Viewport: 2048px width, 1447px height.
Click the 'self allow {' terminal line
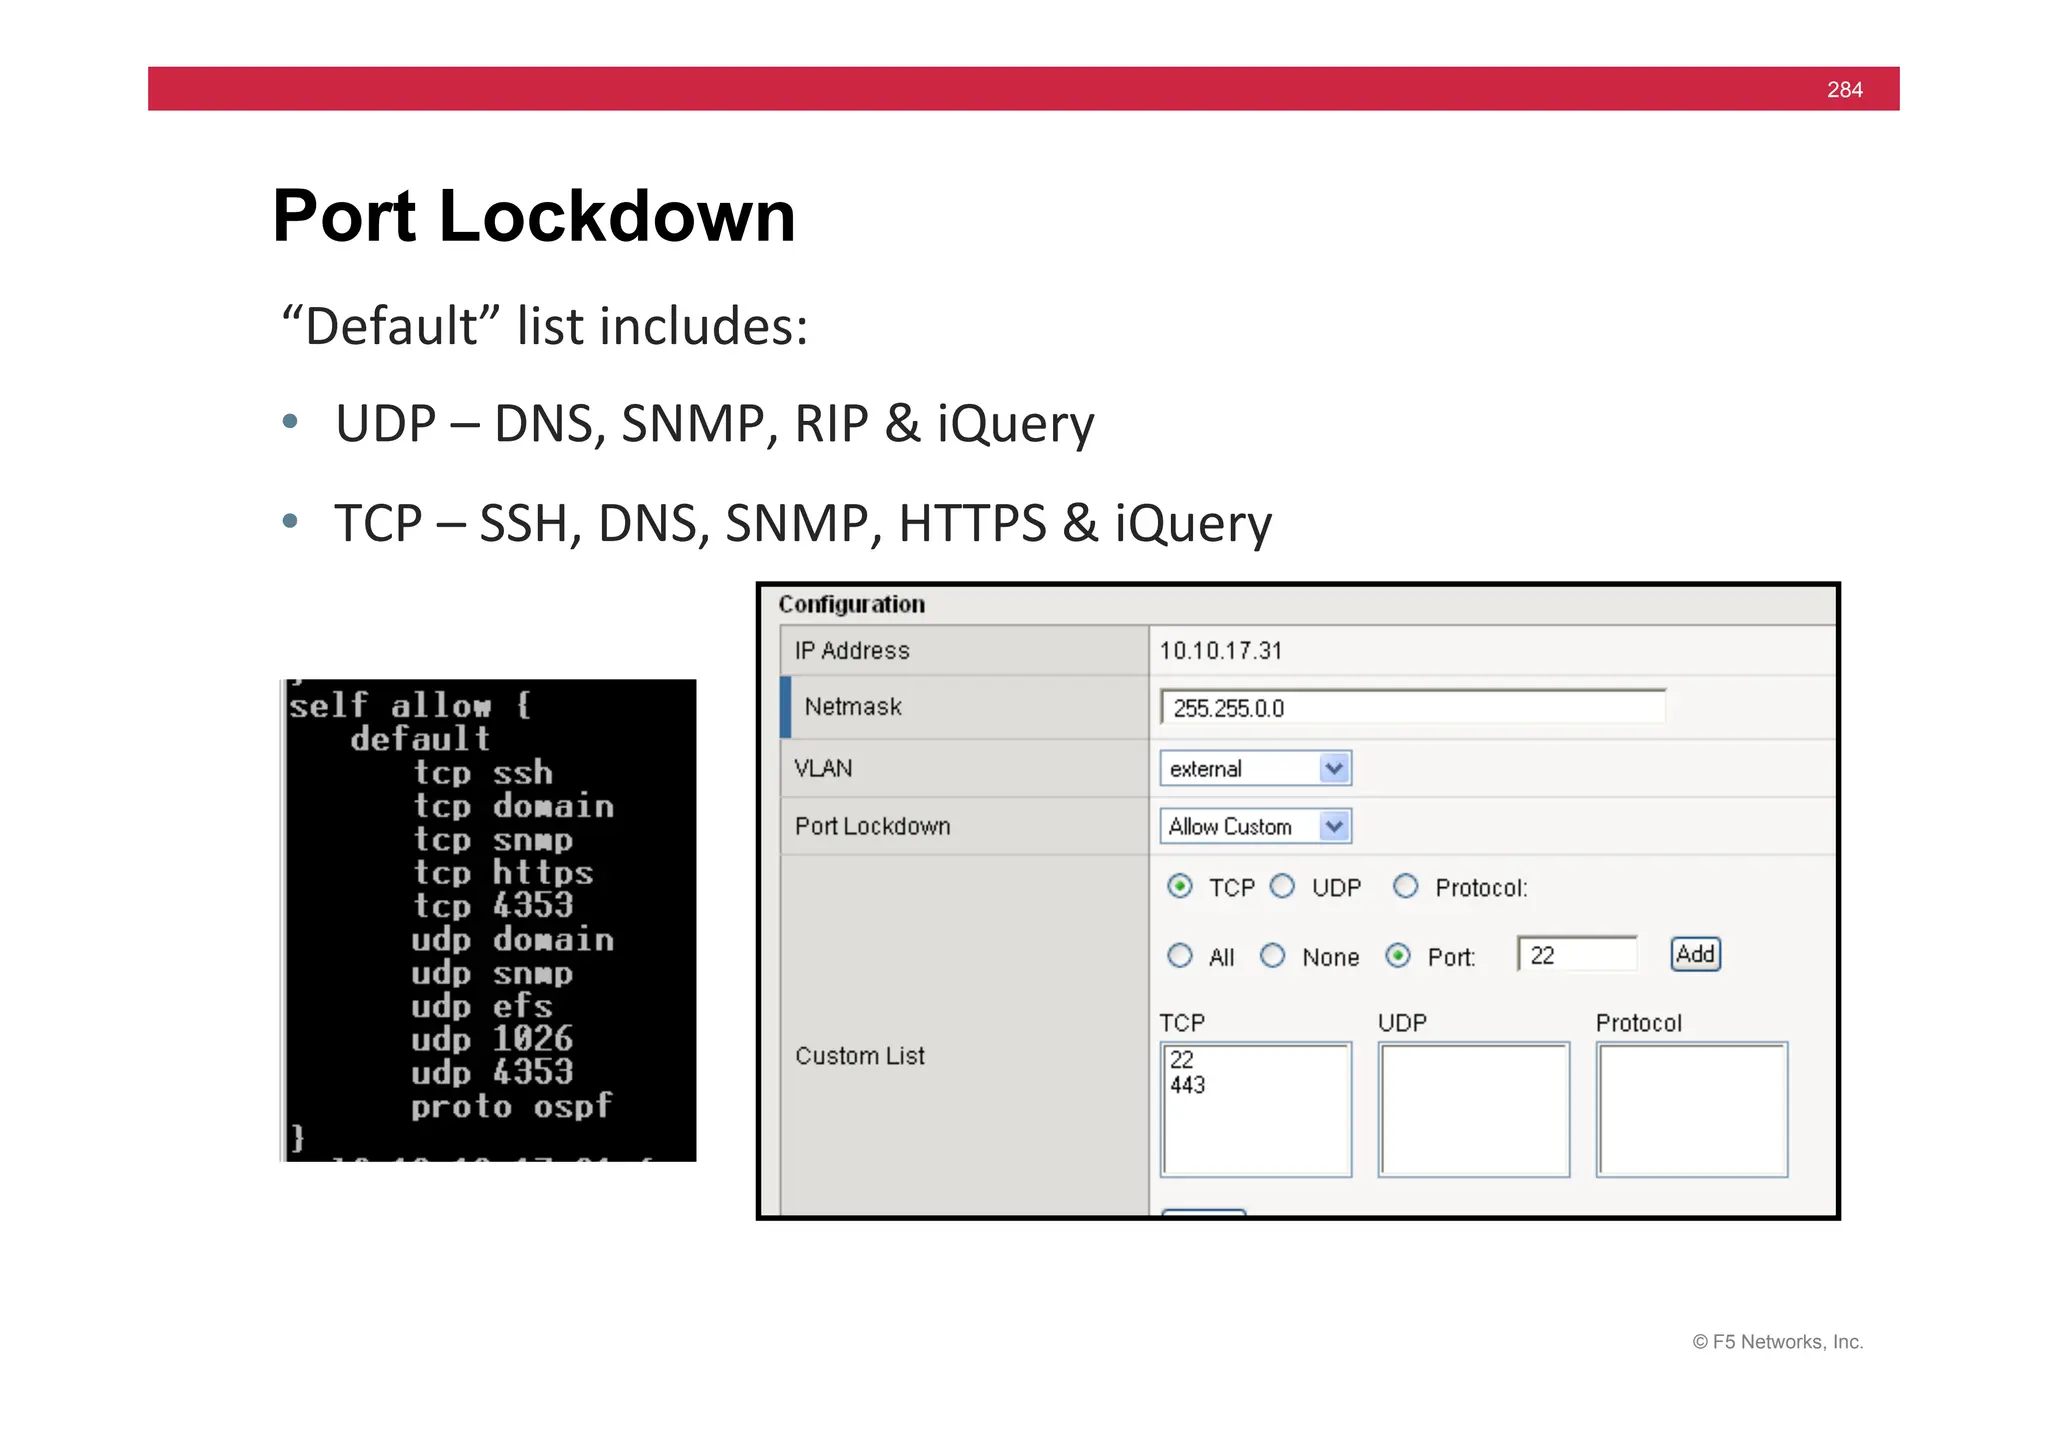tap(410, 705)
